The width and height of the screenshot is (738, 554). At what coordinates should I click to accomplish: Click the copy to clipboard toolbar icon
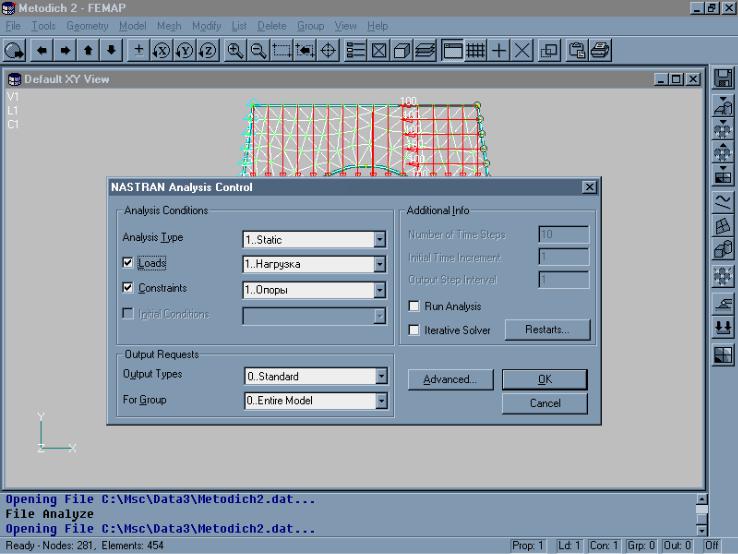click(577, 50)
